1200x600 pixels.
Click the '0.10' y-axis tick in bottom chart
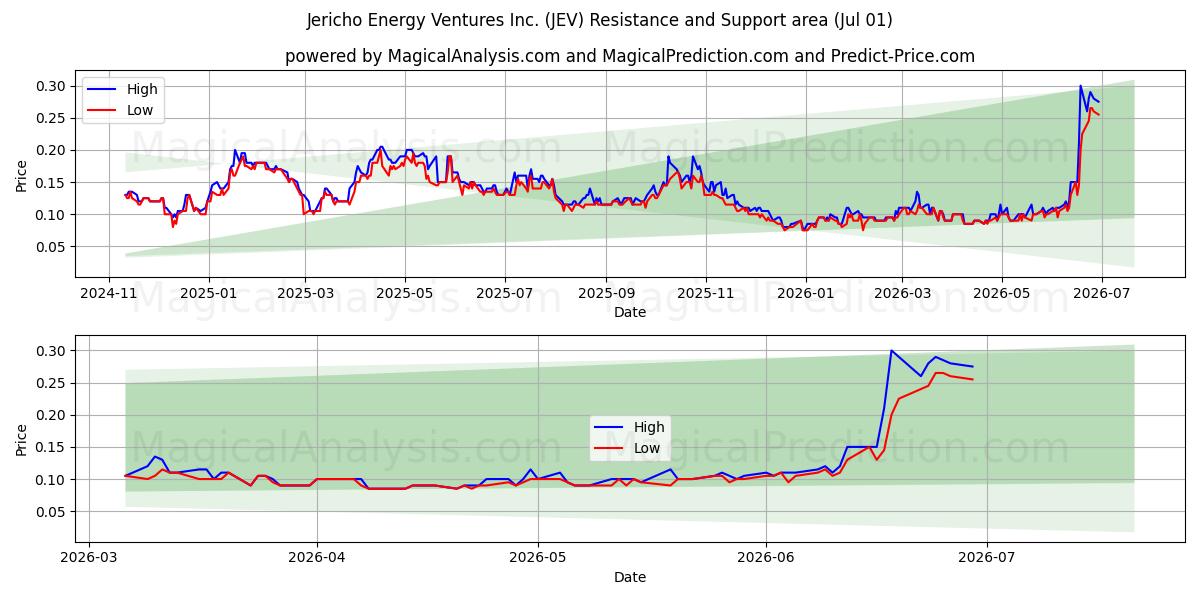click(x=51, y=480)
